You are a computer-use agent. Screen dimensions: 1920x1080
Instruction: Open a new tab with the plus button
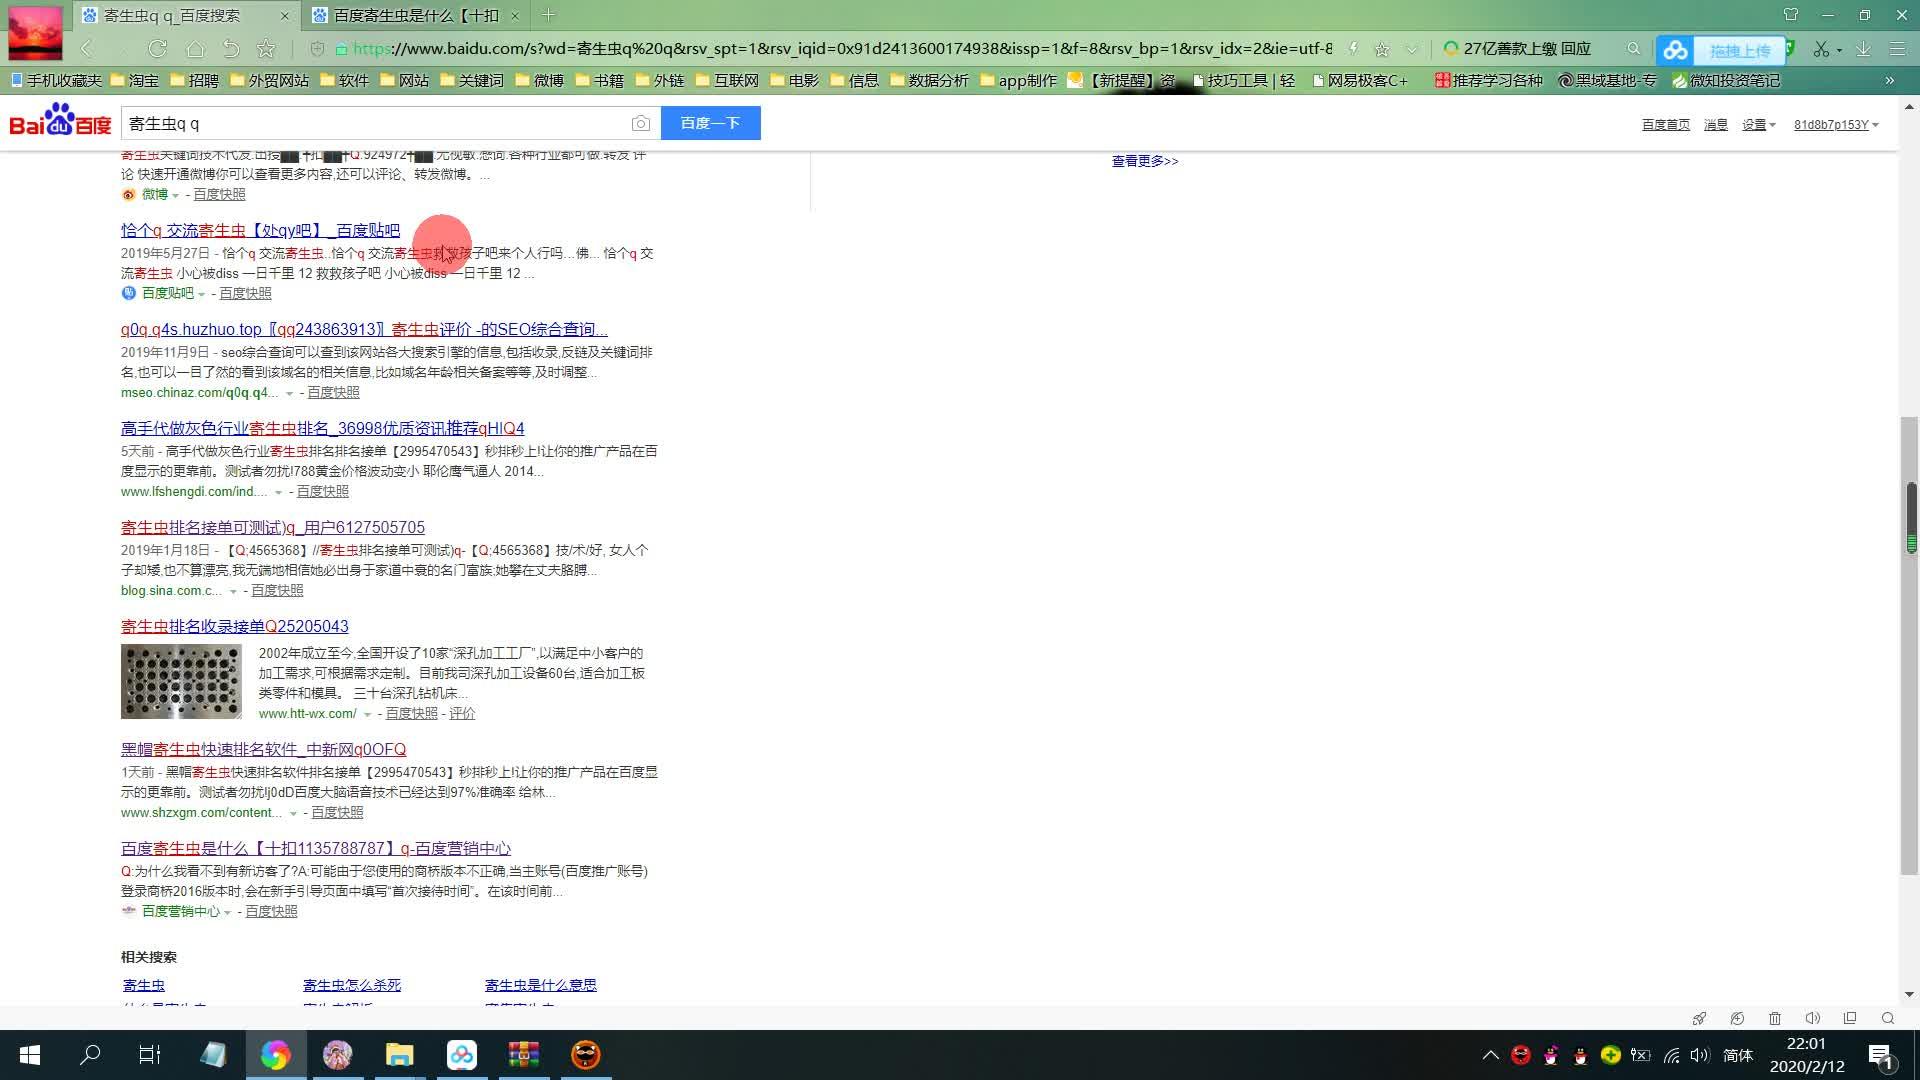coord(548,15)
